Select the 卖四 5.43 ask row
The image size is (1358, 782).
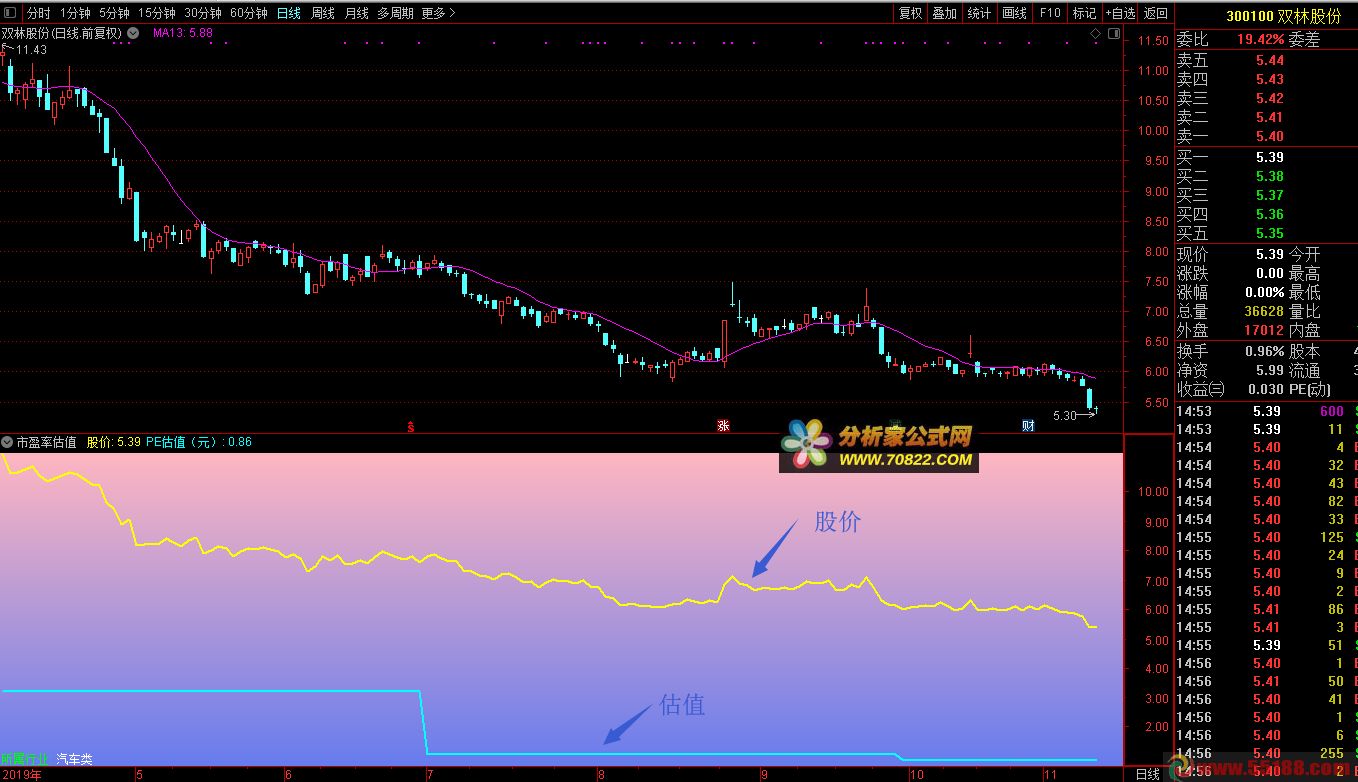click(x=1266, y=79)
